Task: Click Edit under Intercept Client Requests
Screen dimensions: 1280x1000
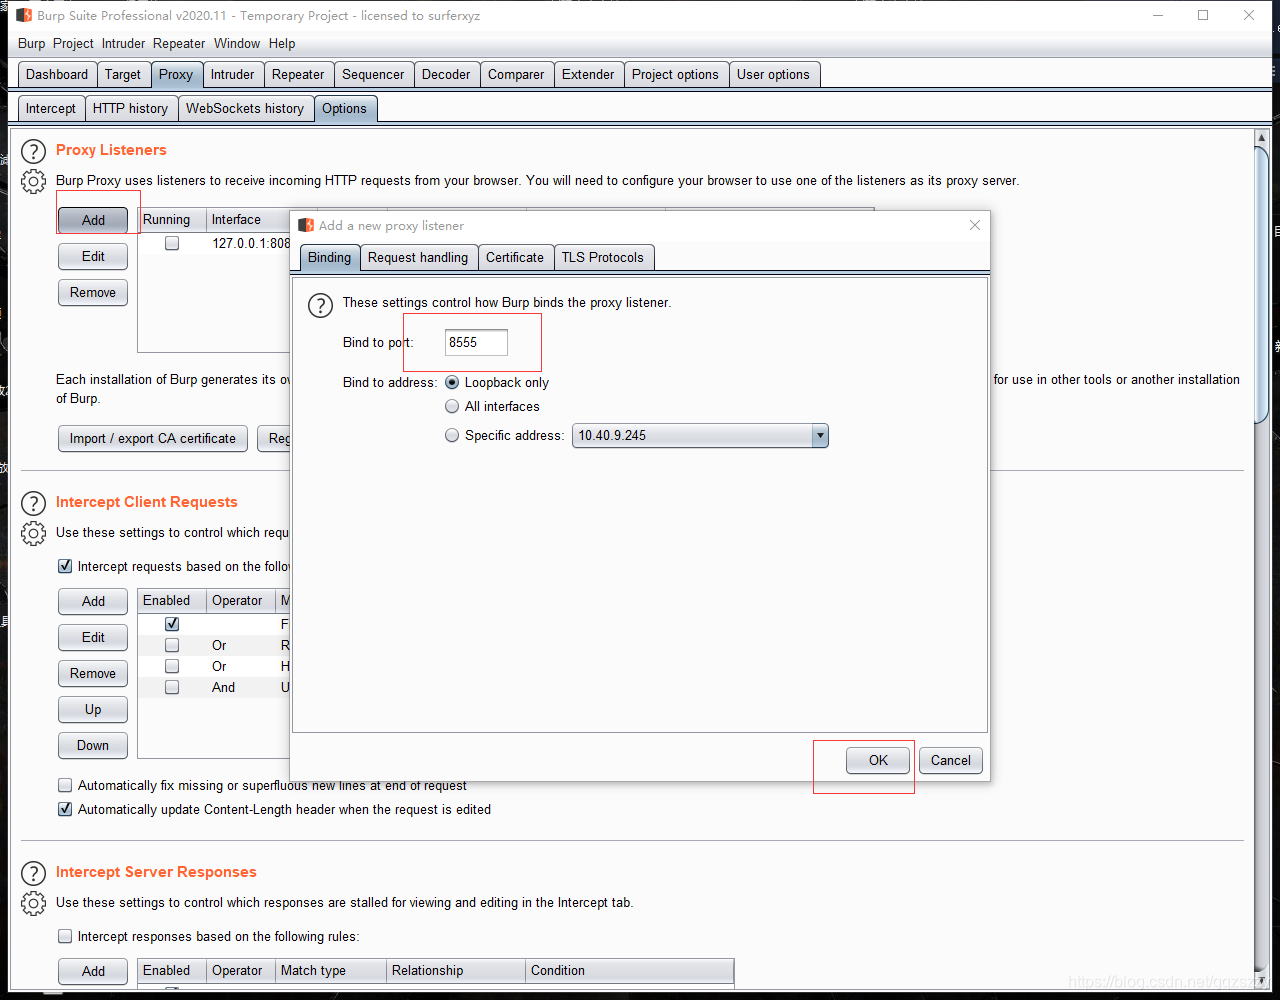Action: tap(93, 637)
